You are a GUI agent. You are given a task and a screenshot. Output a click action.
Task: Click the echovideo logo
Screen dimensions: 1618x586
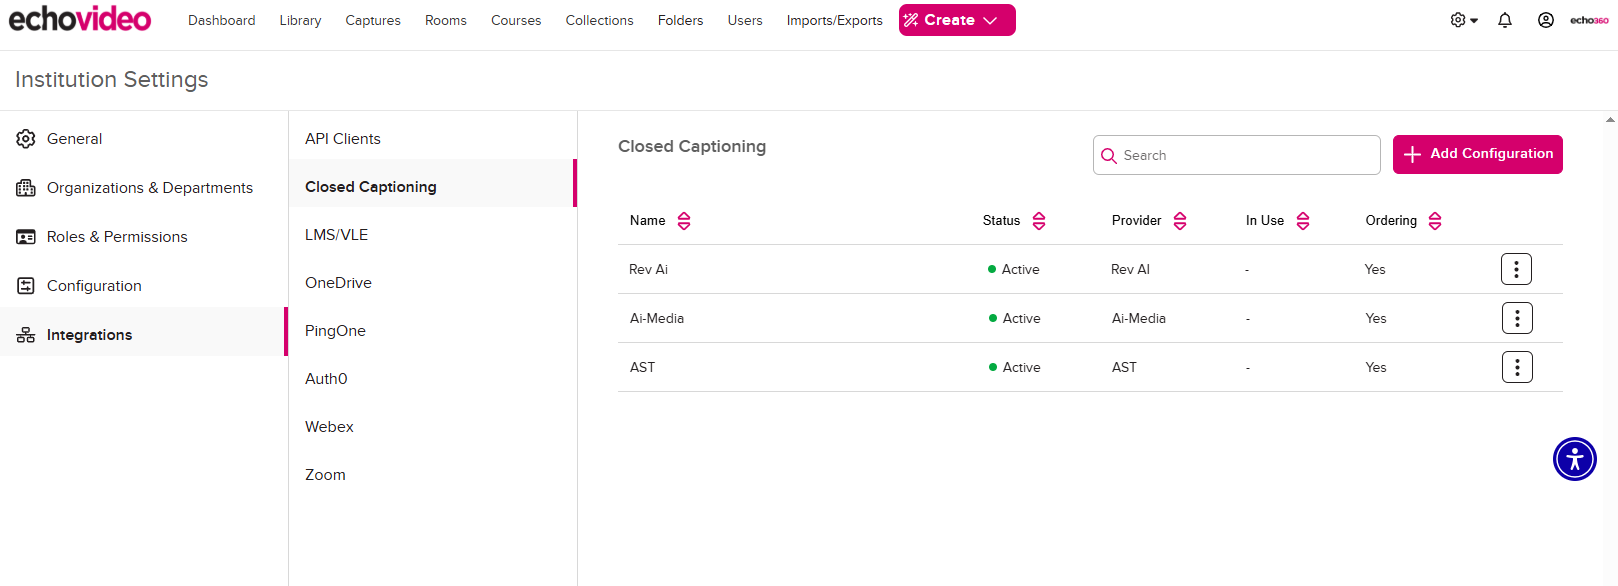[80, 19]
